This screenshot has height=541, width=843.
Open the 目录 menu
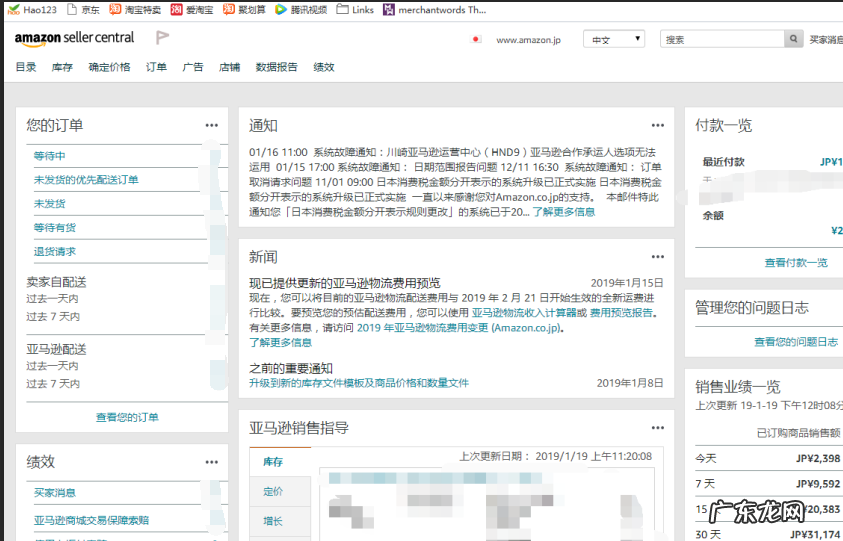tap(26, 67)
